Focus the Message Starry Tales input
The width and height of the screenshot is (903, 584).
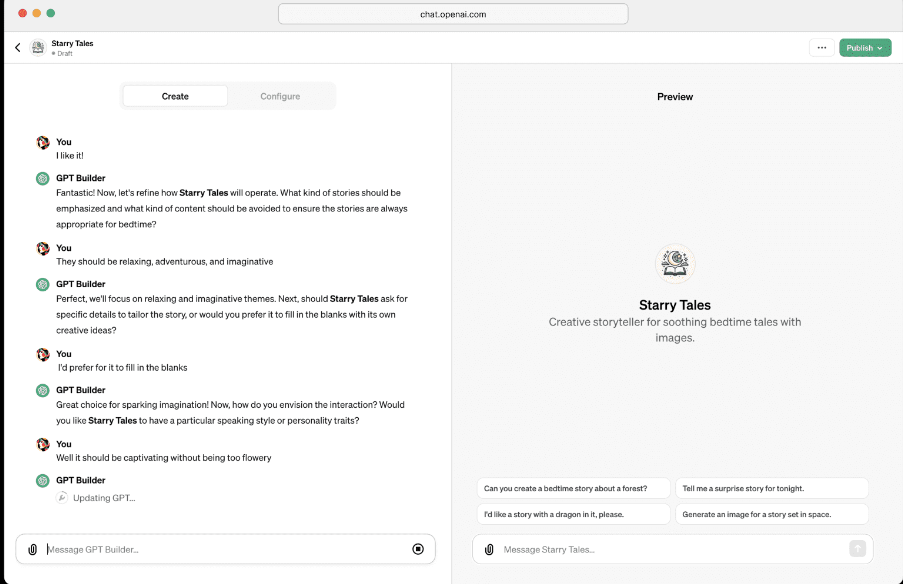pos(673,549)
